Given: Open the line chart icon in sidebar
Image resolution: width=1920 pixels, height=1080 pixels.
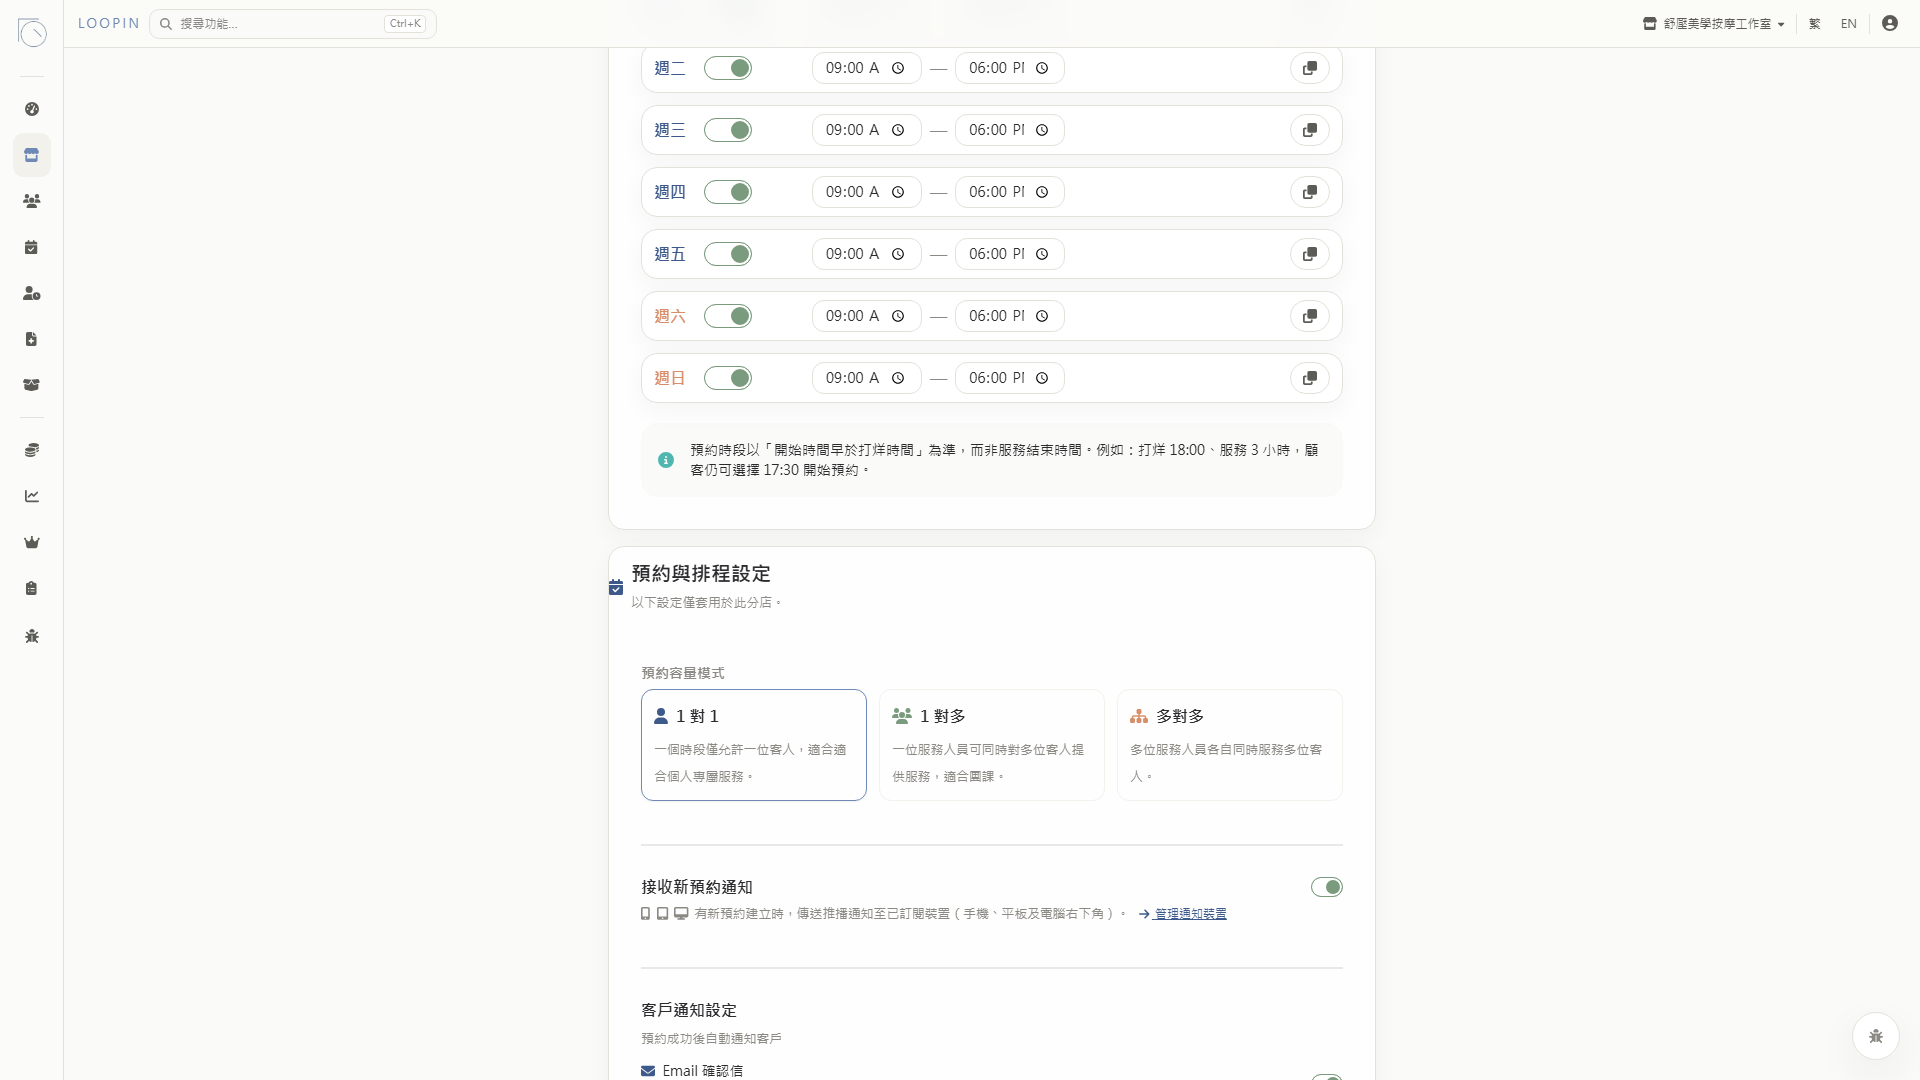Looking at the screenshot, I should (32, 496).
